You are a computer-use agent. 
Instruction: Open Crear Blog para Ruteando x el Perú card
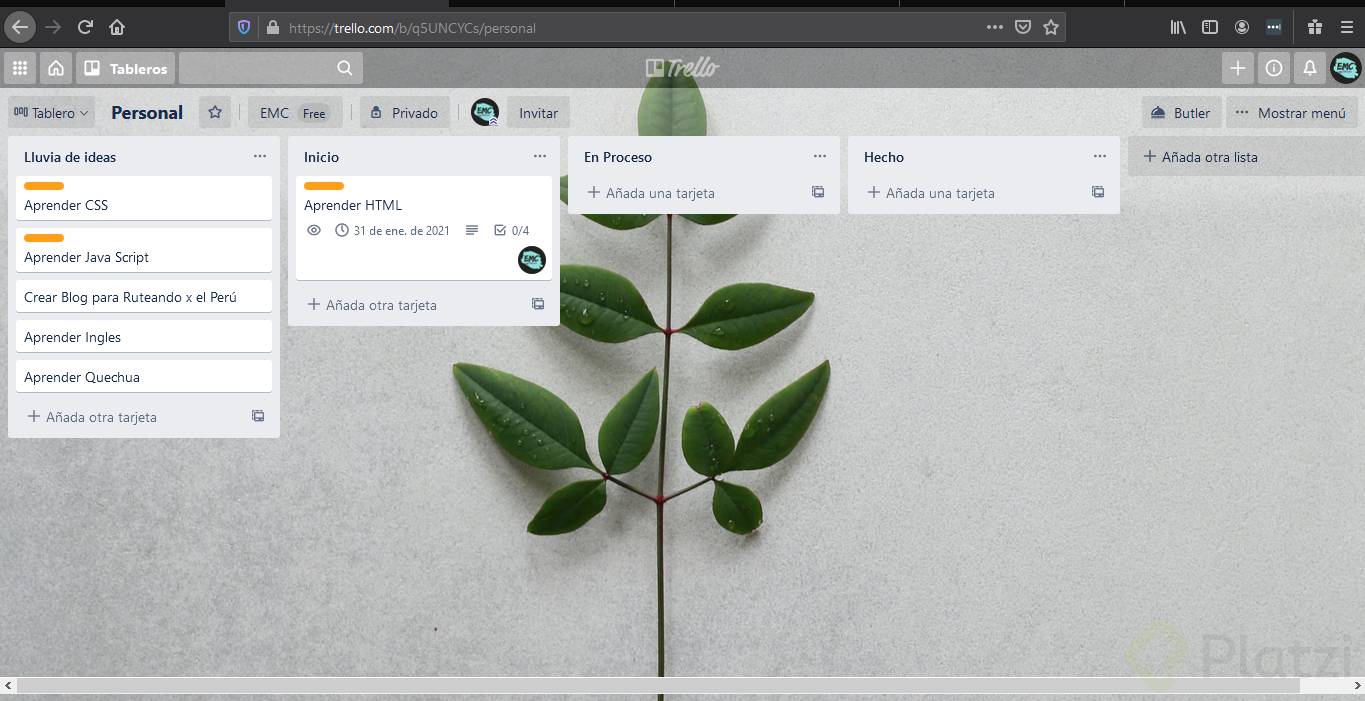point(144,297)
